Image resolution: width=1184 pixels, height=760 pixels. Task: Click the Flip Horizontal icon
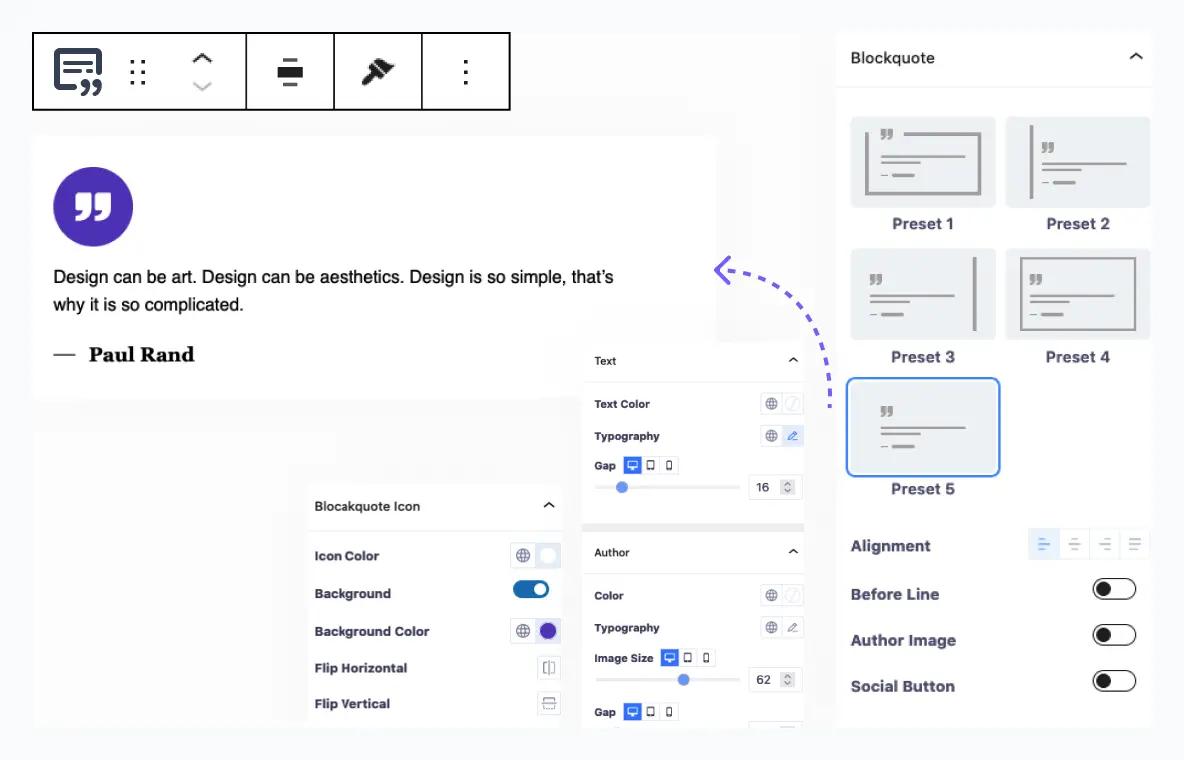(x=549, y=668)
